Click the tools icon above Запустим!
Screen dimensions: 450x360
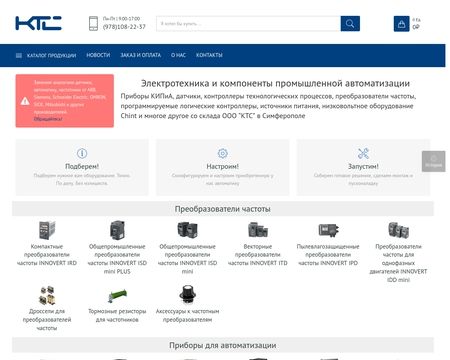[x=363, y=153]
